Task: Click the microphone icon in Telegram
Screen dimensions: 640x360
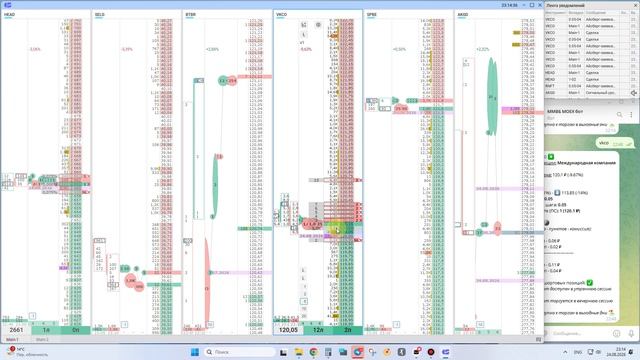Action: (x=631, y=333)
